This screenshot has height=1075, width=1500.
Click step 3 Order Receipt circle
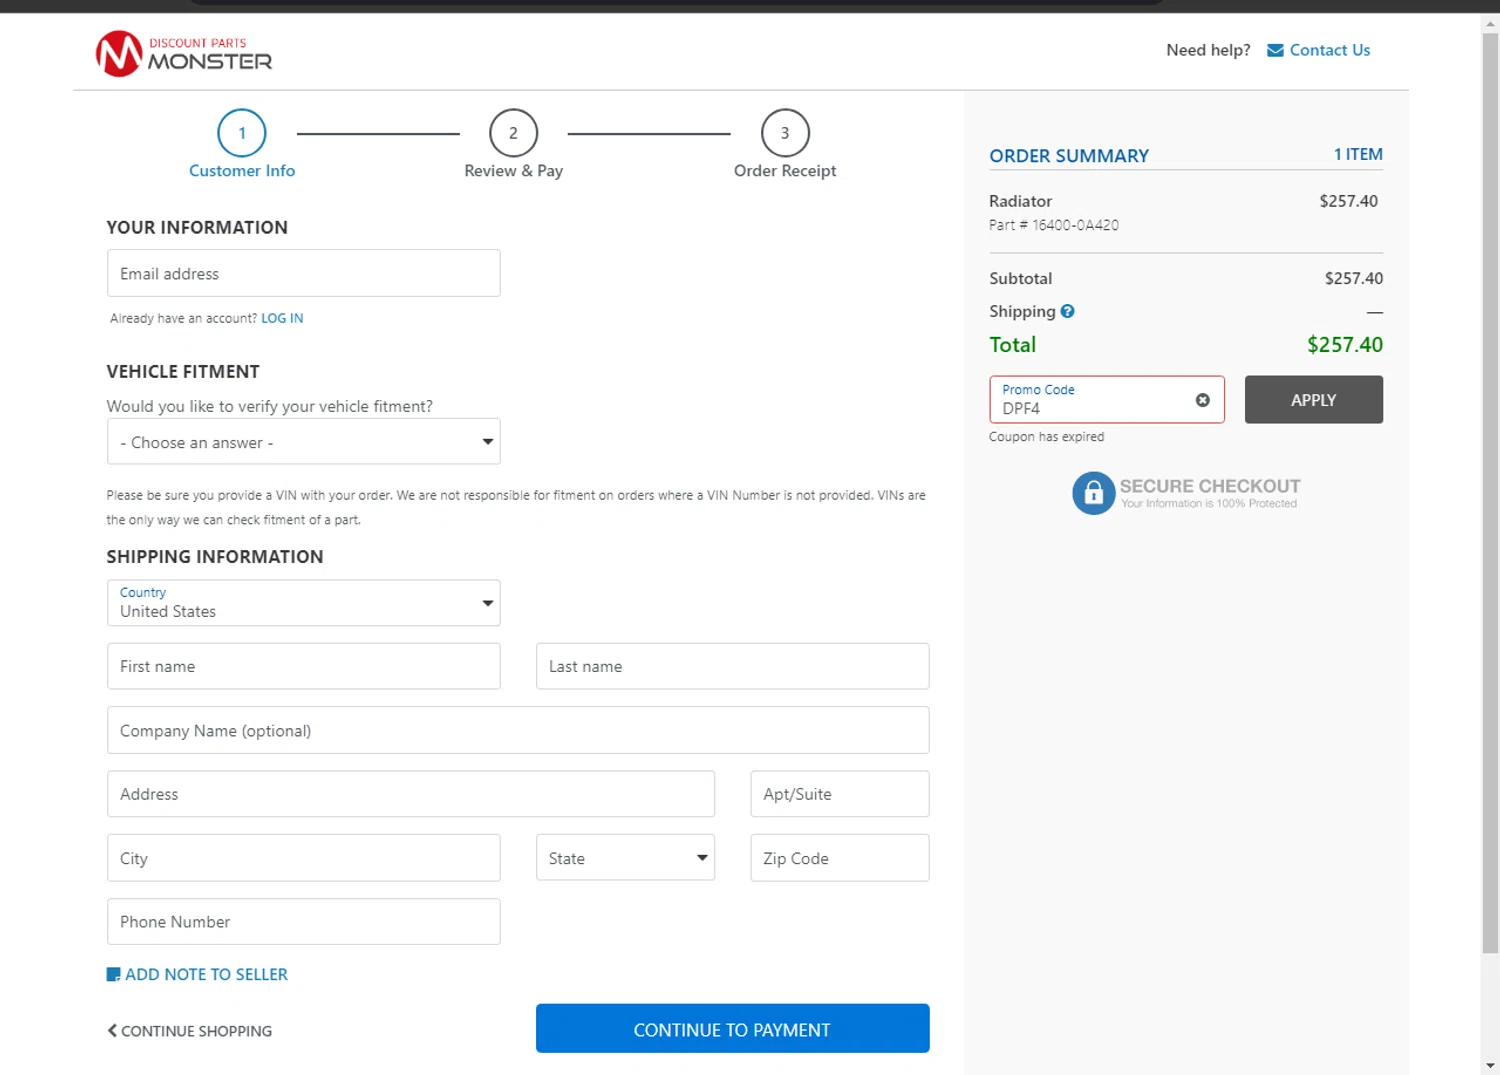click(x=785, y=133)
